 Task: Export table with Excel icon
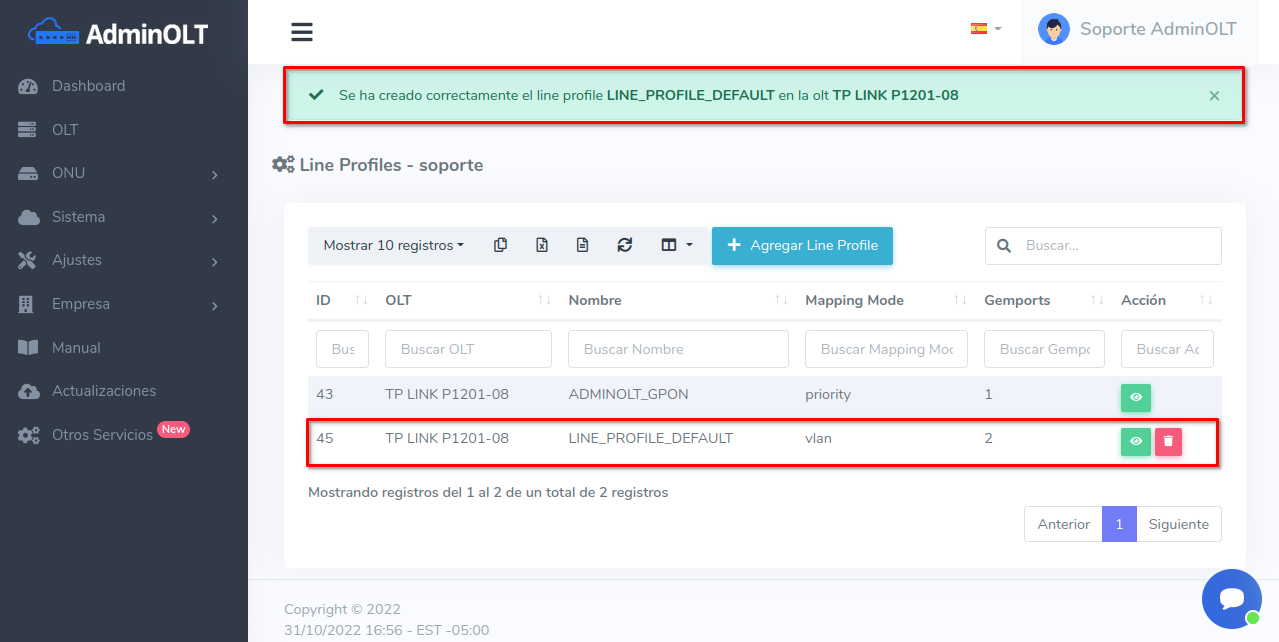(x=542, y=245)
